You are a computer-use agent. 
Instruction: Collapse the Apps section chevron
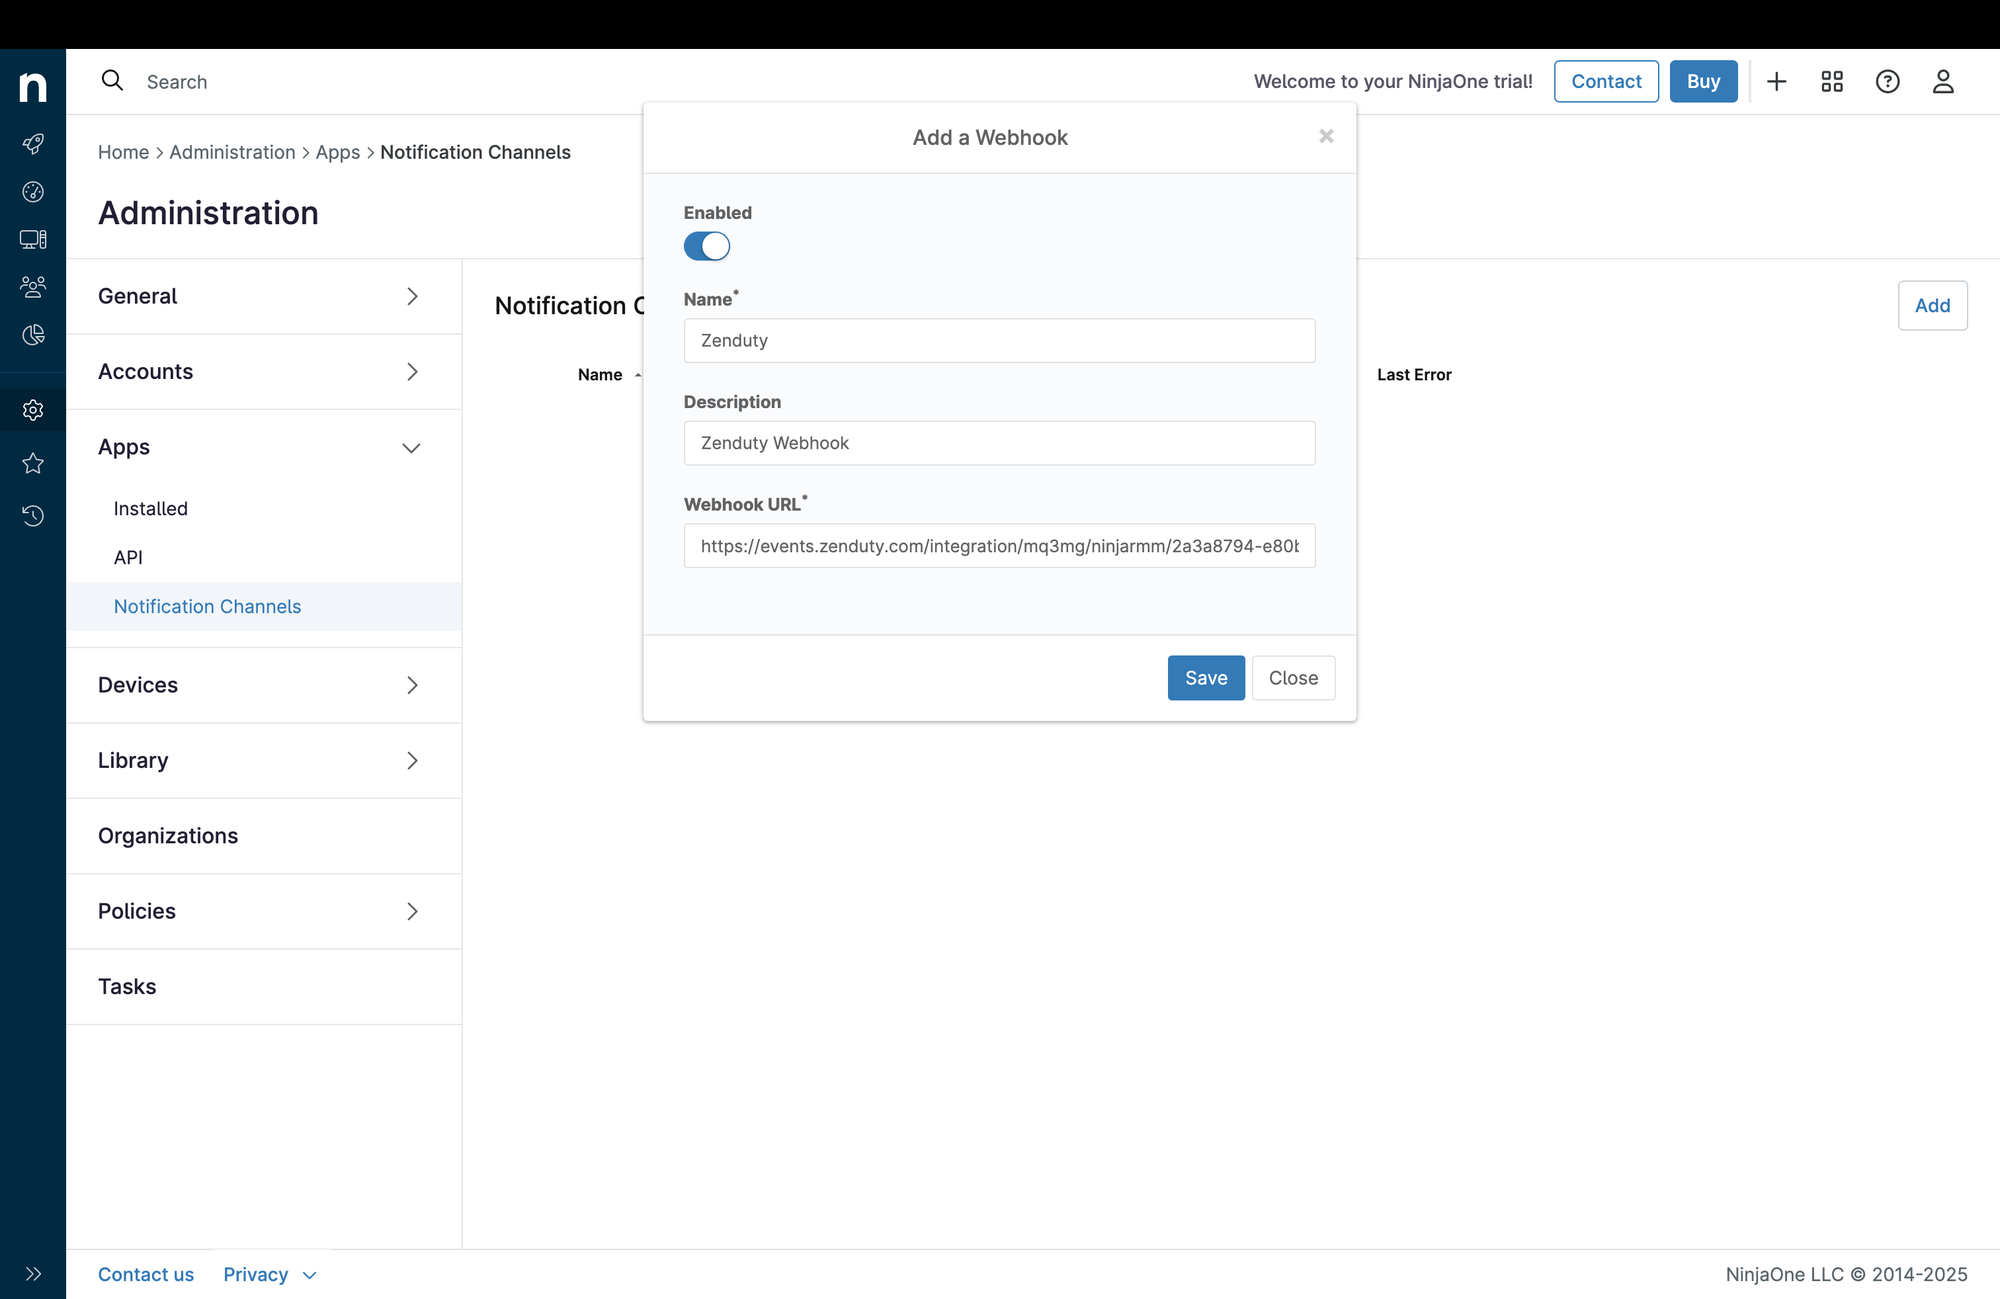click(411, 448)
